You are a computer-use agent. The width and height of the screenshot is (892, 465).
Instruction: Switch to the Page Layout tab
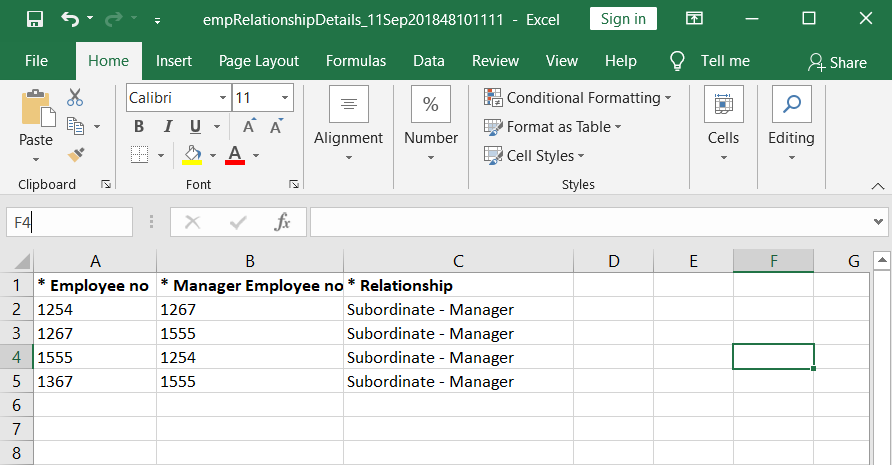tap(259, 61)
